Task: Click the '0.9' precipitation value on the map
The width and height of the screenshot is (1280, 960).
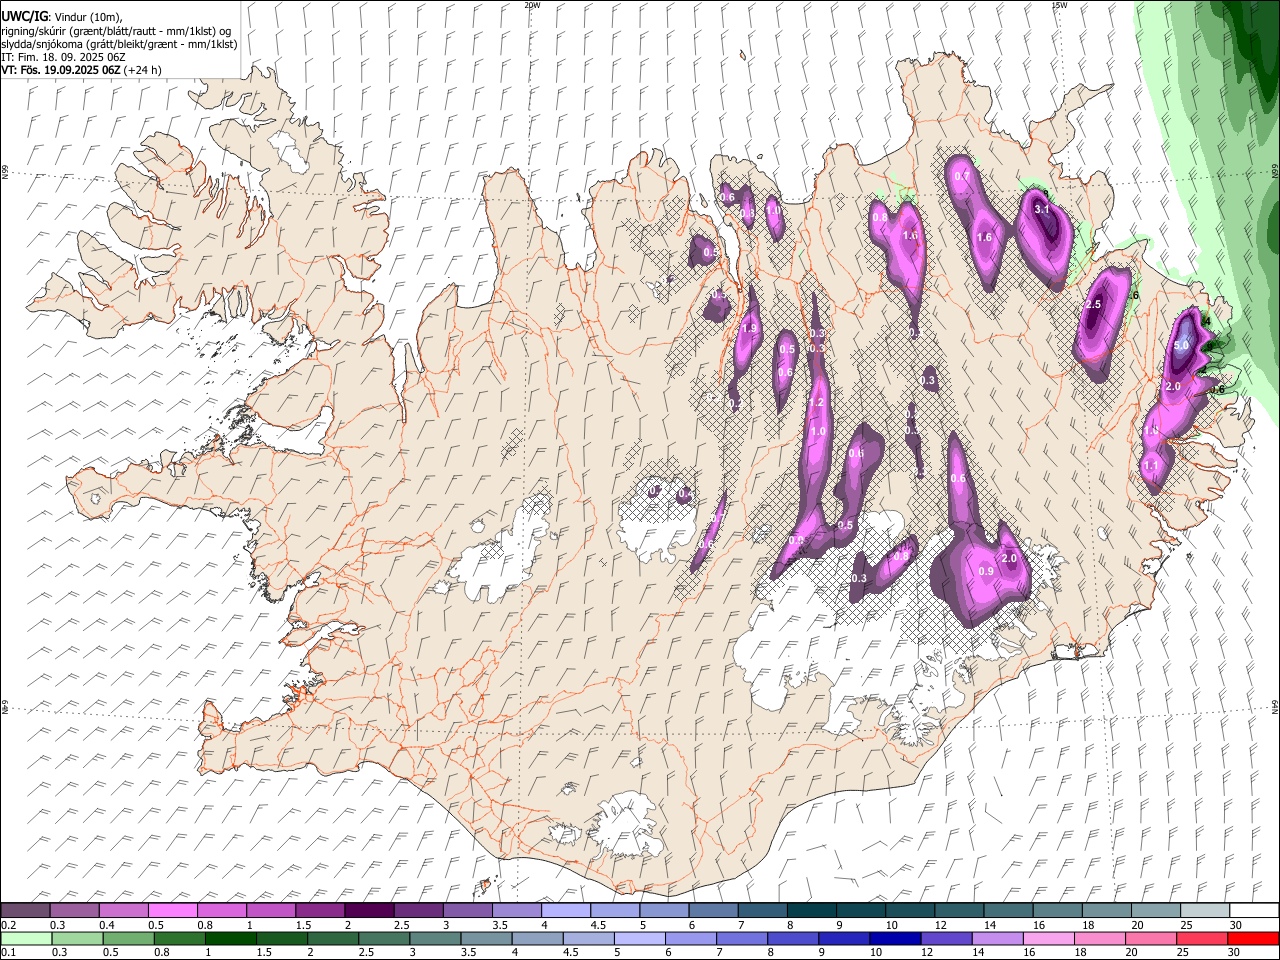Action: click(x=985, y=571)
